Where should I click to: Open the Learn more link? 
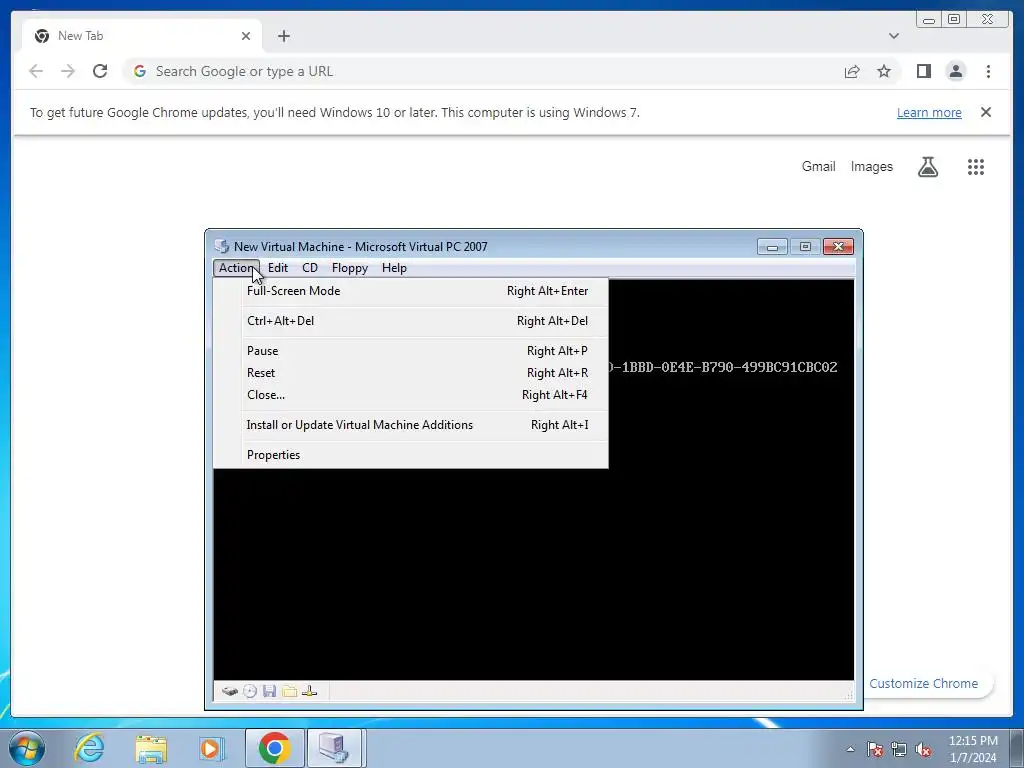tap(929, 112)
